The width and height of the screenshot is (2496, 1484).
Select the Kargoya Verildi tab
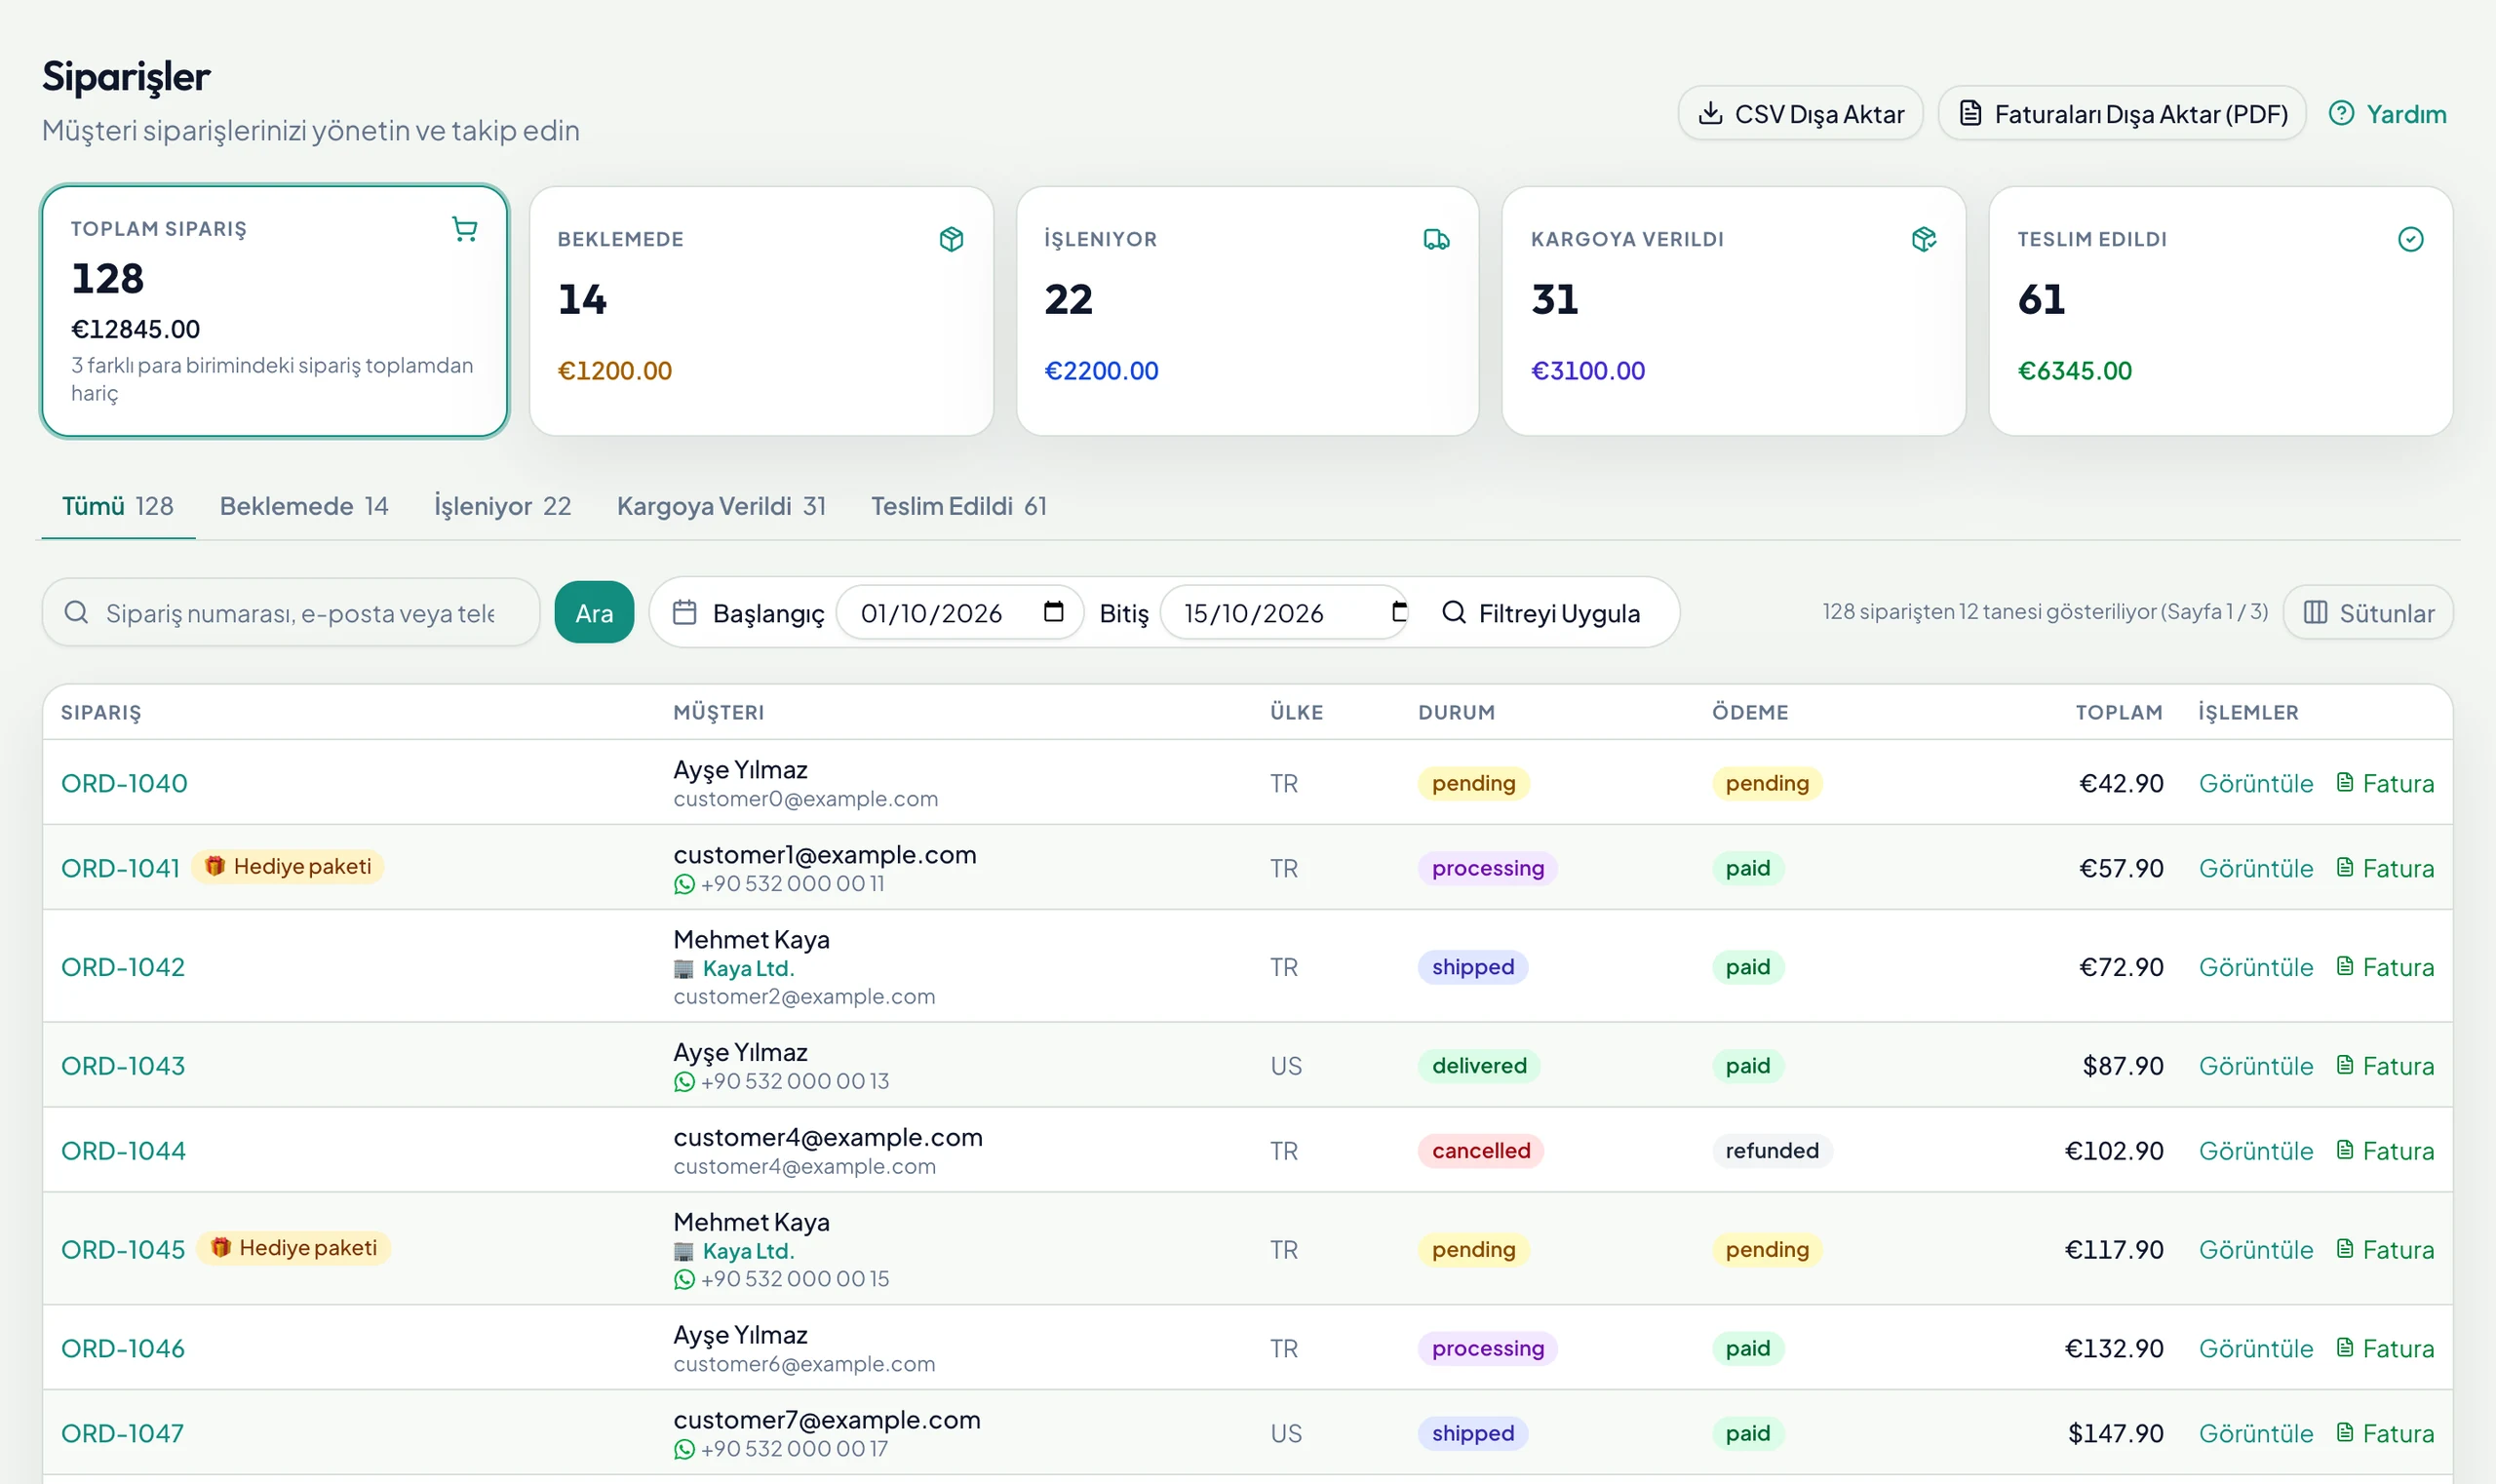(x=721, y=506)
